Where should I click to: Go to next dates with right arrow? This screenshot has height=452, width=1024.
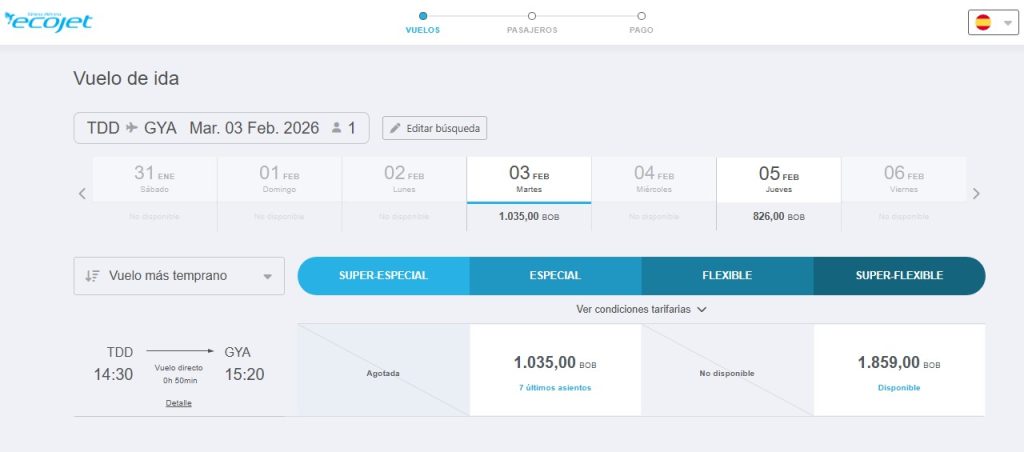click(976, 194)
